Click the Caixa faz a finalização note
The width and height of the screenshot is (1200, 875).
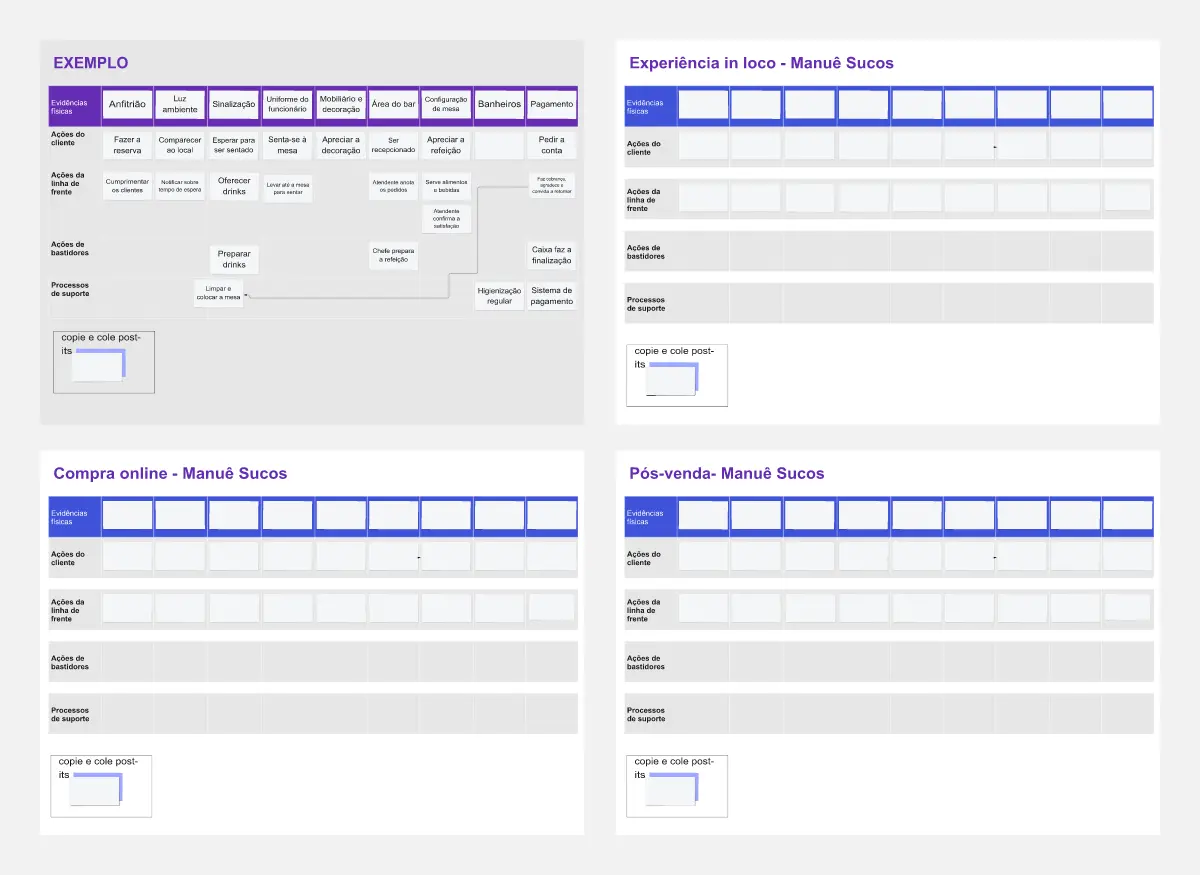pyautogui.click(x=552, y=255)
